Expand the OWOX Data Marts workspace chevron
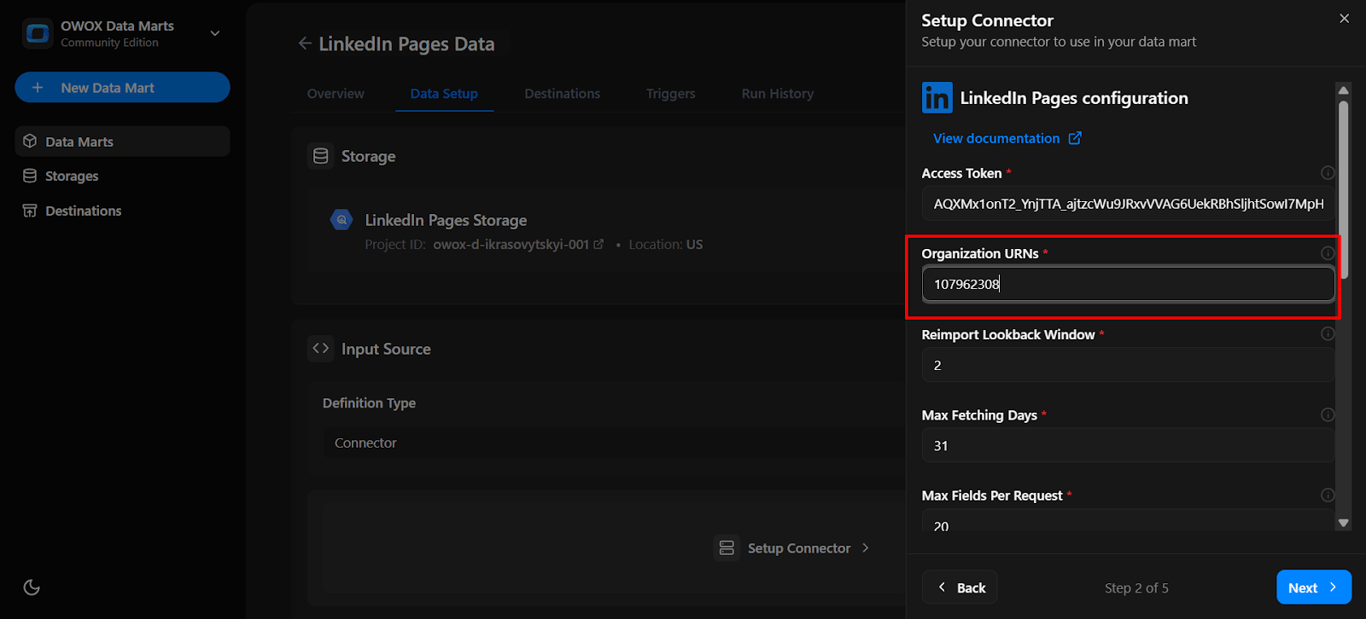The height and width of the screenshot is (619, 1366). pos(215,34)
